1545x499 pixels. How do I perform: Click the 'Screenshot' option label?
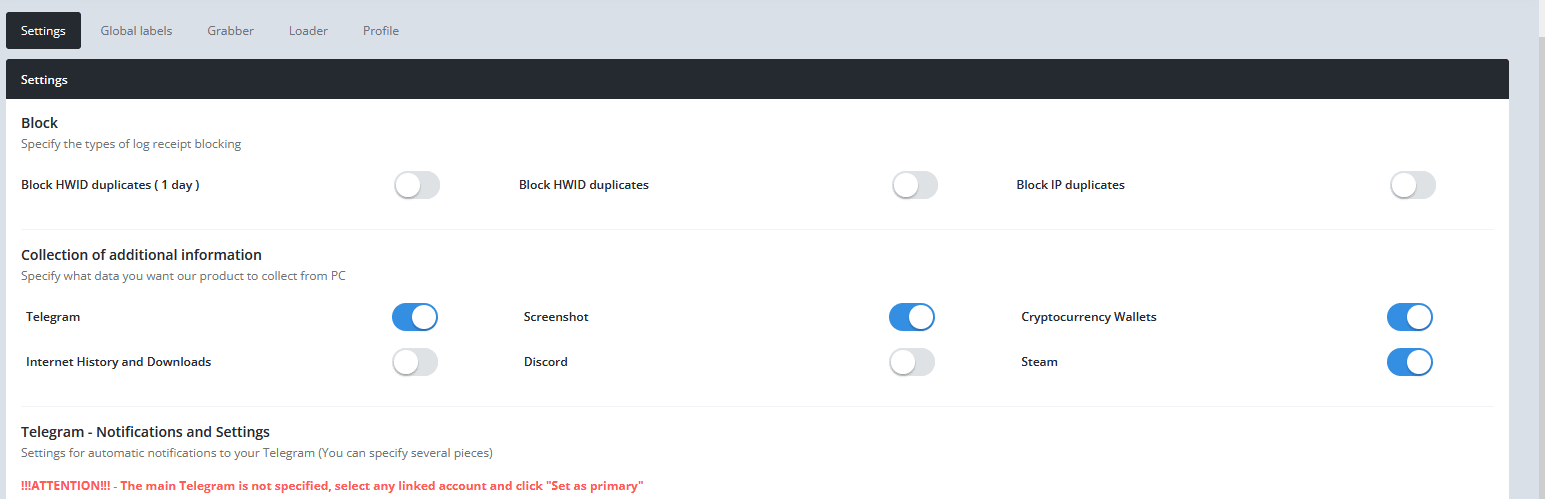click(x=556, y=317)
